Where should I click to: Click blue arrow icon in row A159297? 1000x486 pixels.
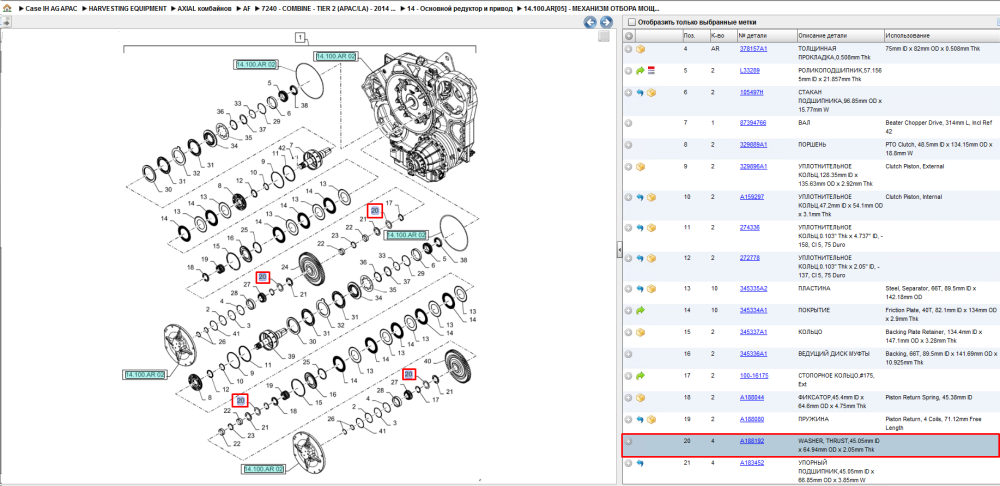click(x=641, y=197)
